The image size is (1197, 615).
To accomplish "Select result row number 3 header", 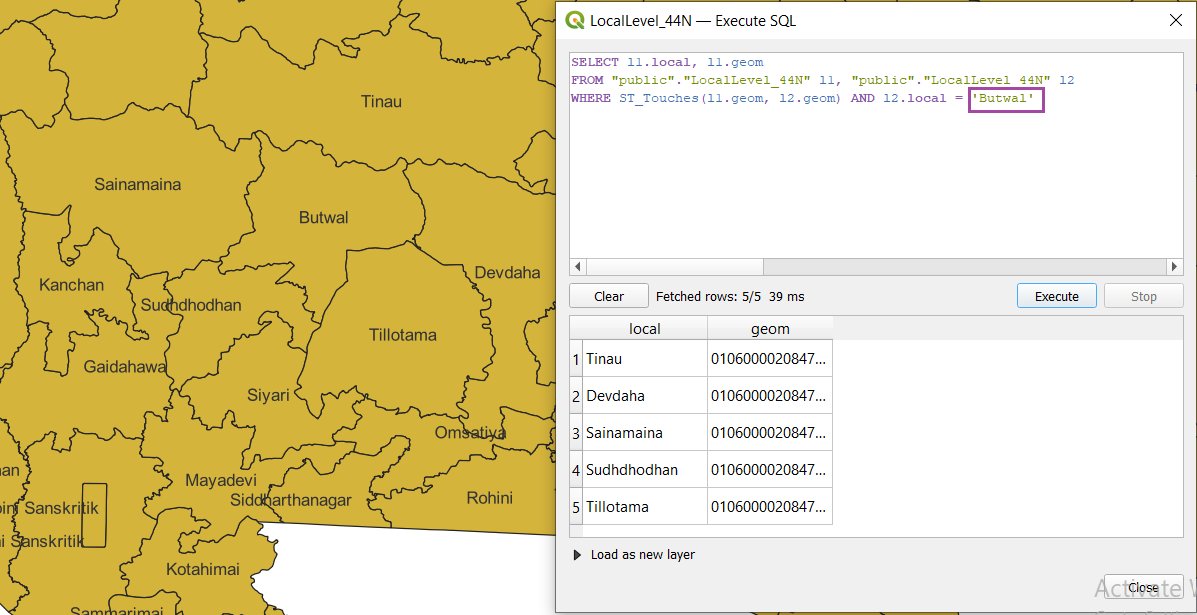I will pos(576,433).
